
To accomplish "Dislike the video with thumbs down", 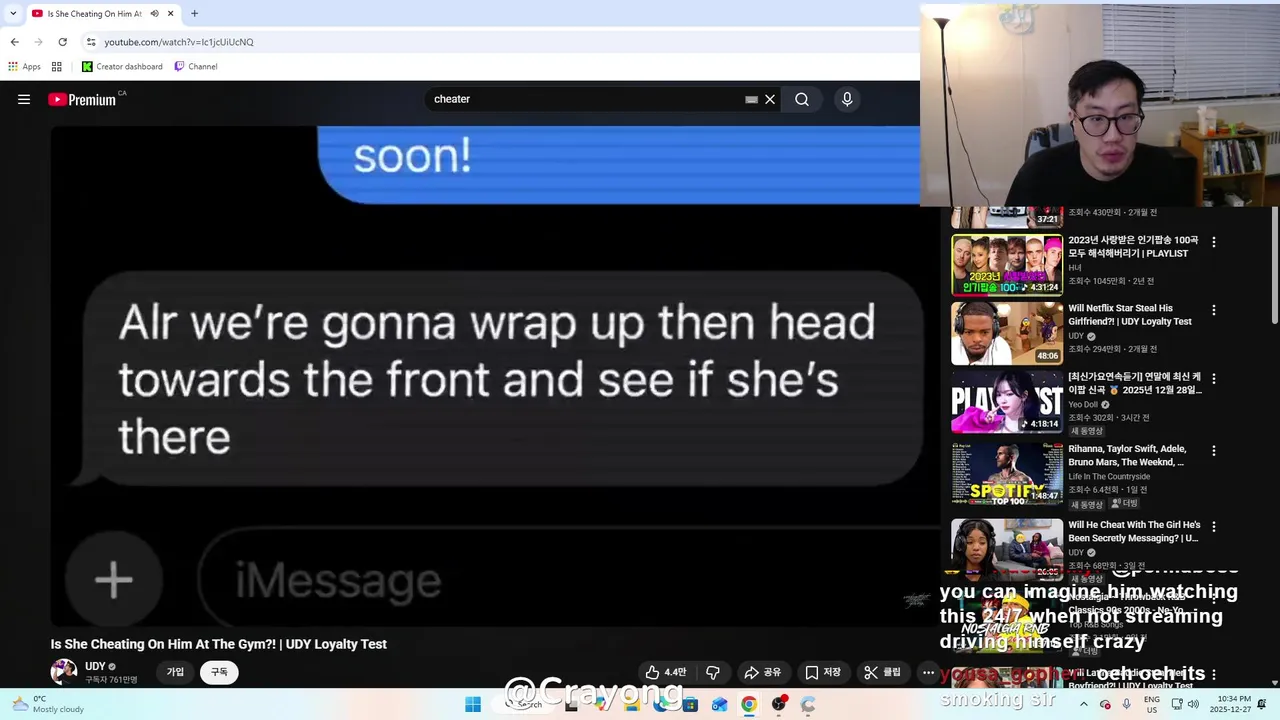I will 713,672.
